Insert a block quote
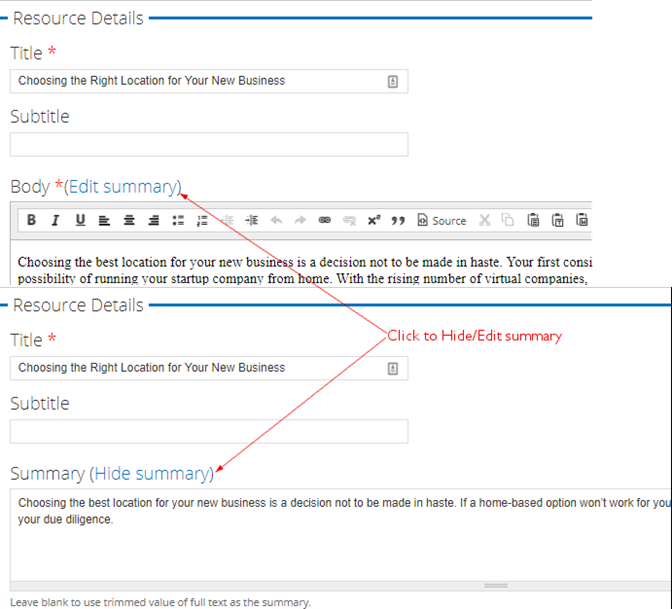This screenshot has width=672, height=609. click(398, 220)
